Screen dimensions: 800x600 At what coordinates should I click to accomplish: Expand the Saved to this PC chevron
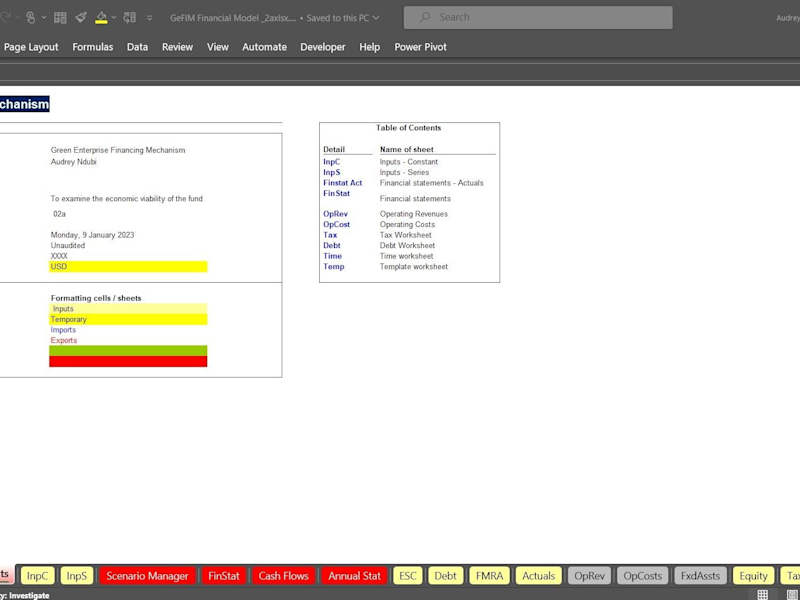[x=376, y=18]
